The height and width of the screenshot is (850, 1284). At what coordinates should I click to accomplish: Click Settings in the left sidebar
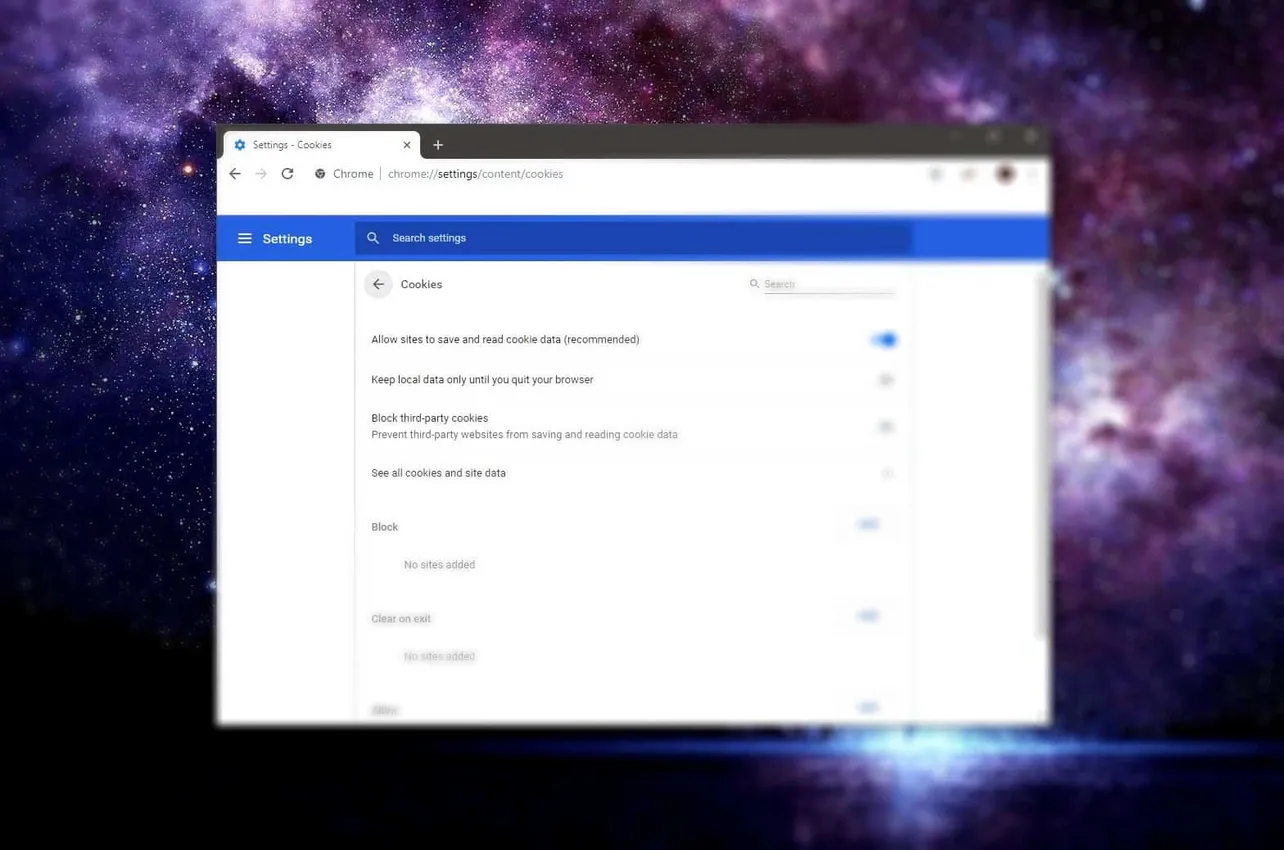click(287, 238)
